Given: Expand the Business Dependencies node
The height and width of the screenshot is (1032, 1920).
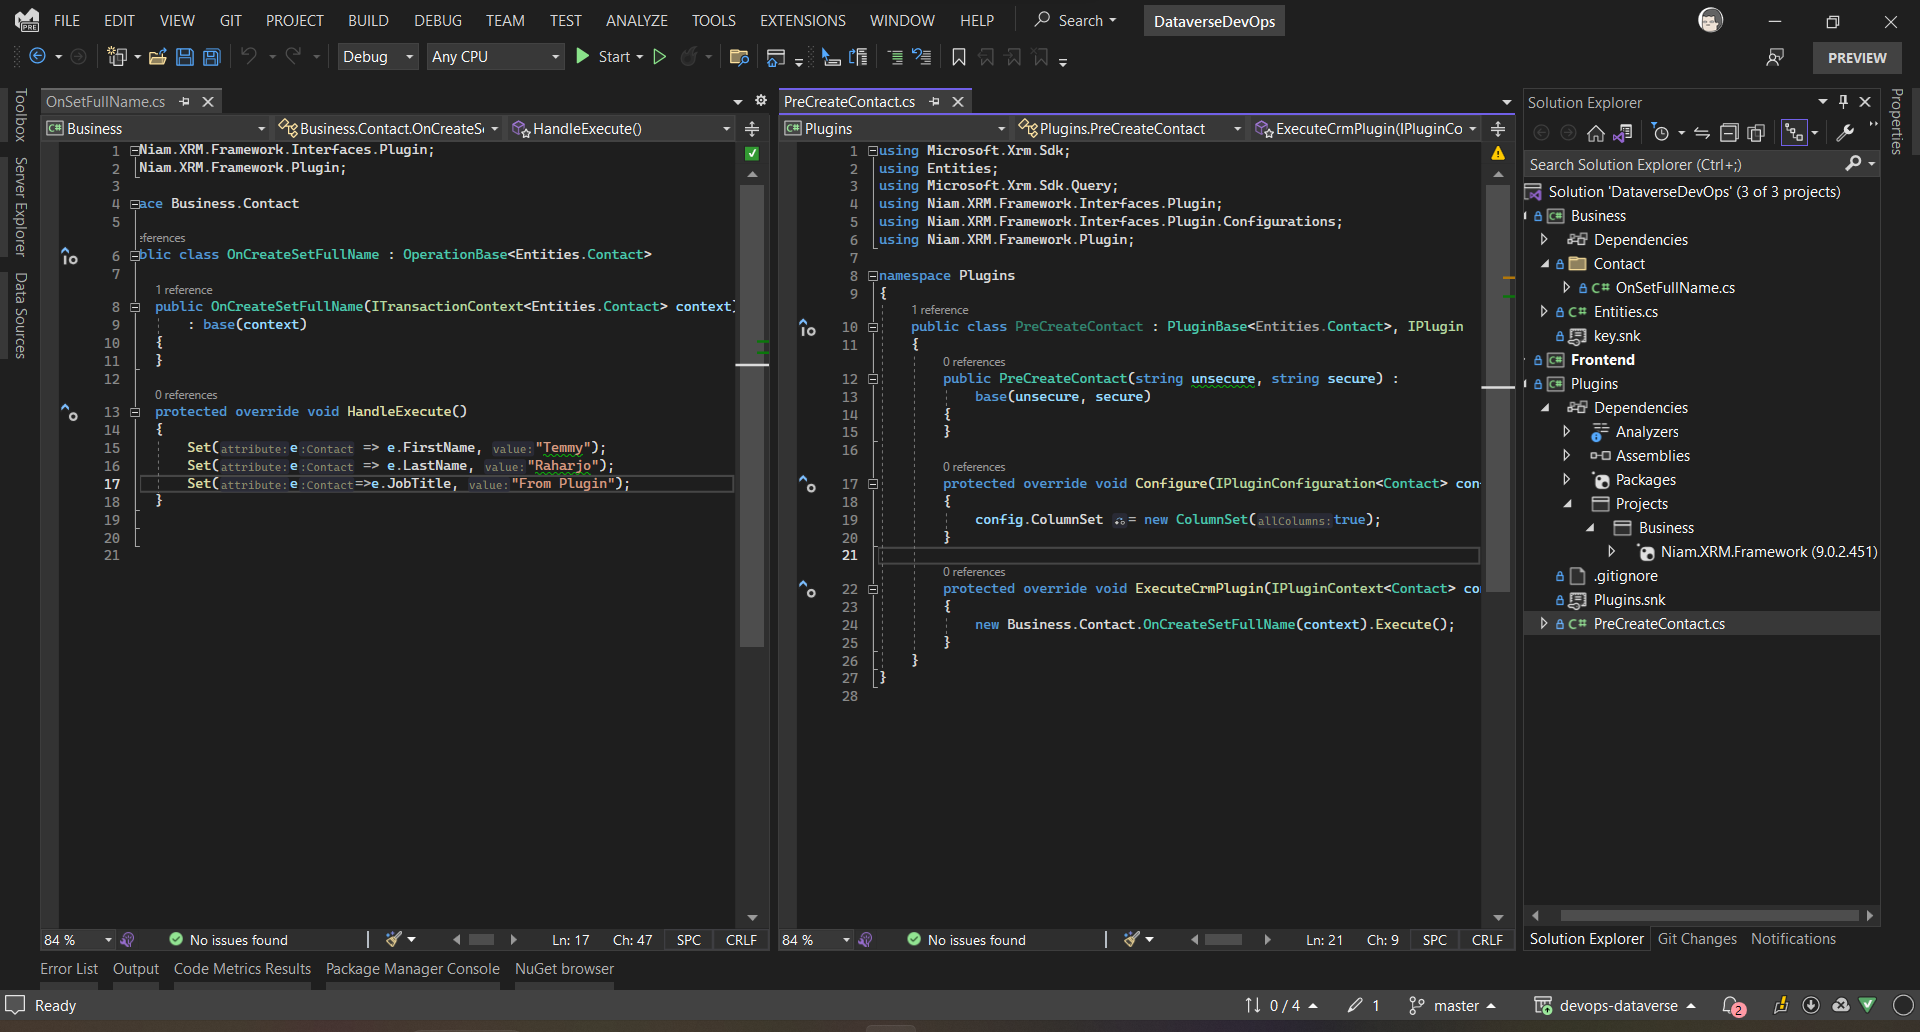Looking at the screenshot, I should (1545, 239).
